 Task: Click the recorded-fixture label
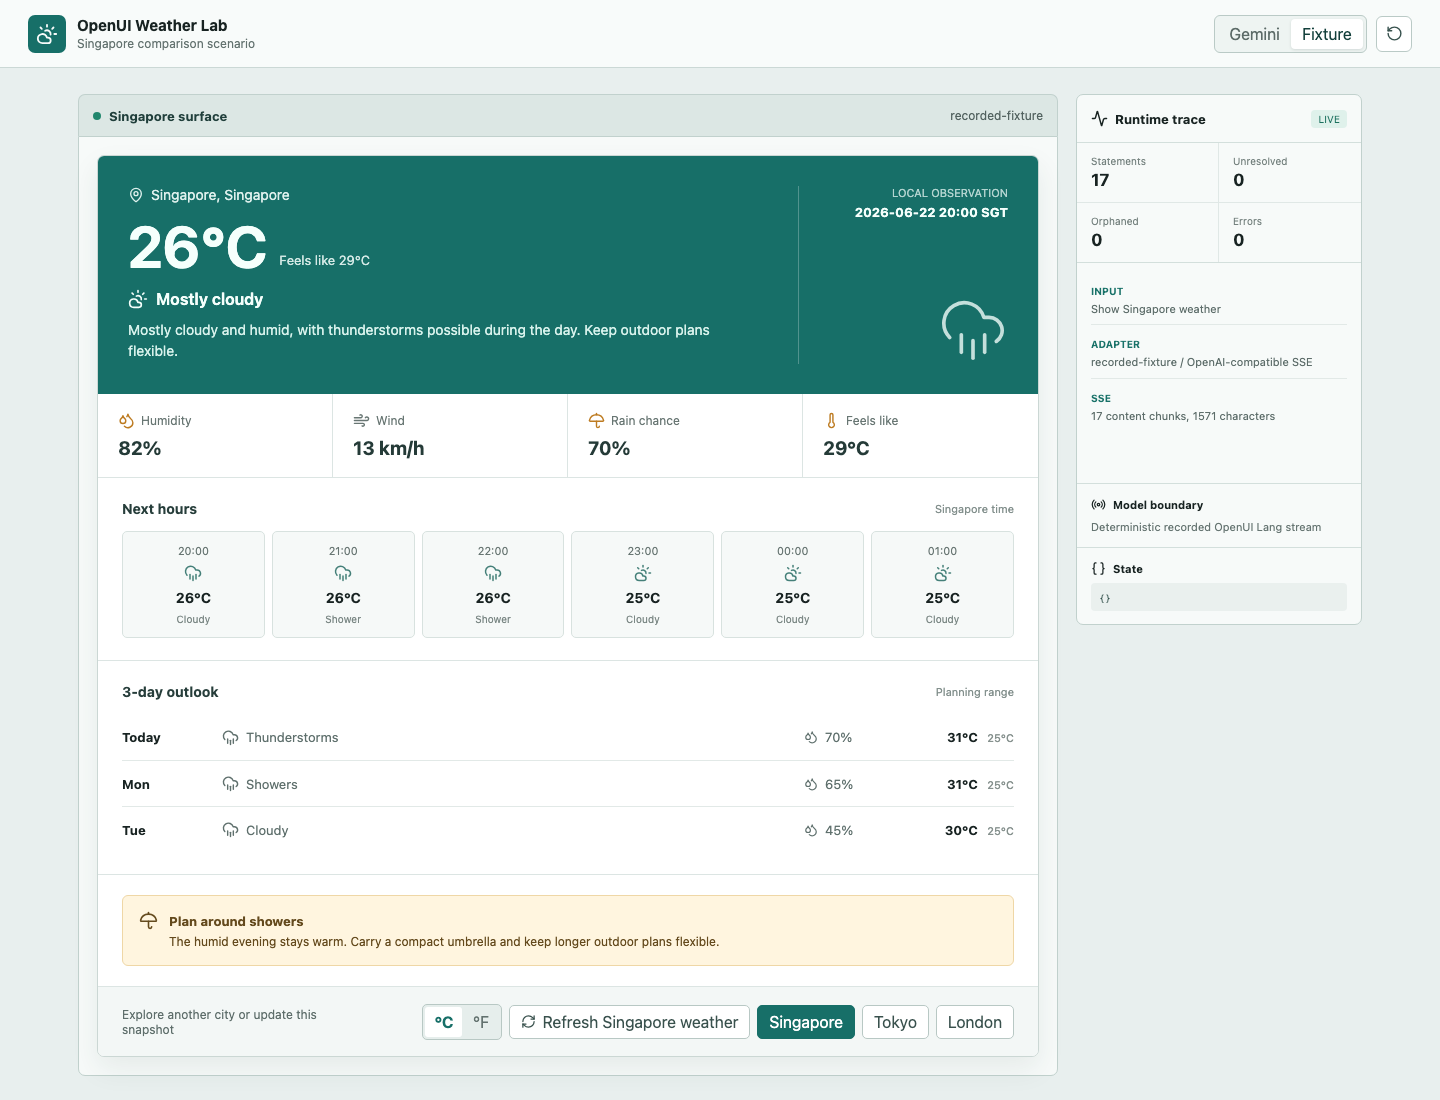996,116
